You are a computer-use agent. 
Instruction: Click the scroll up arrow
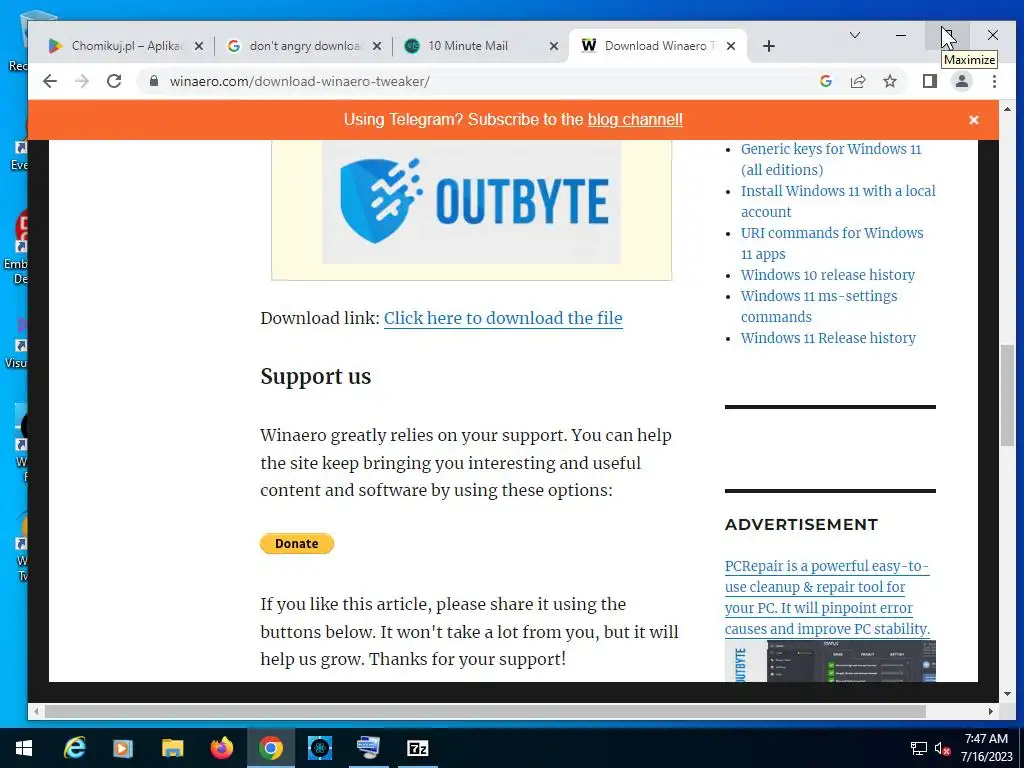[x=1006, y=108]
